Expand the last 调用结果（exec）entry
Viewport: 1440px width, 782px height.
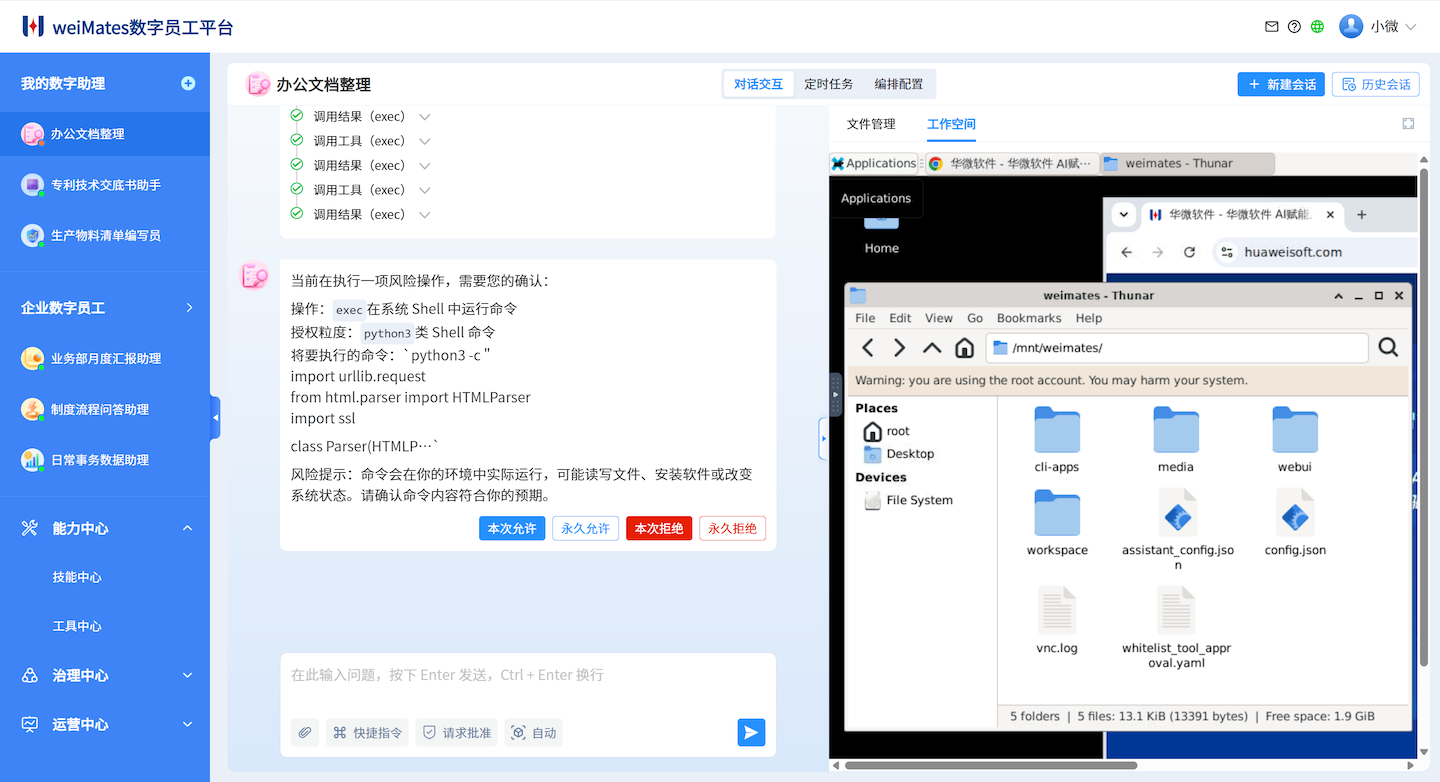[x=425, y=214]
